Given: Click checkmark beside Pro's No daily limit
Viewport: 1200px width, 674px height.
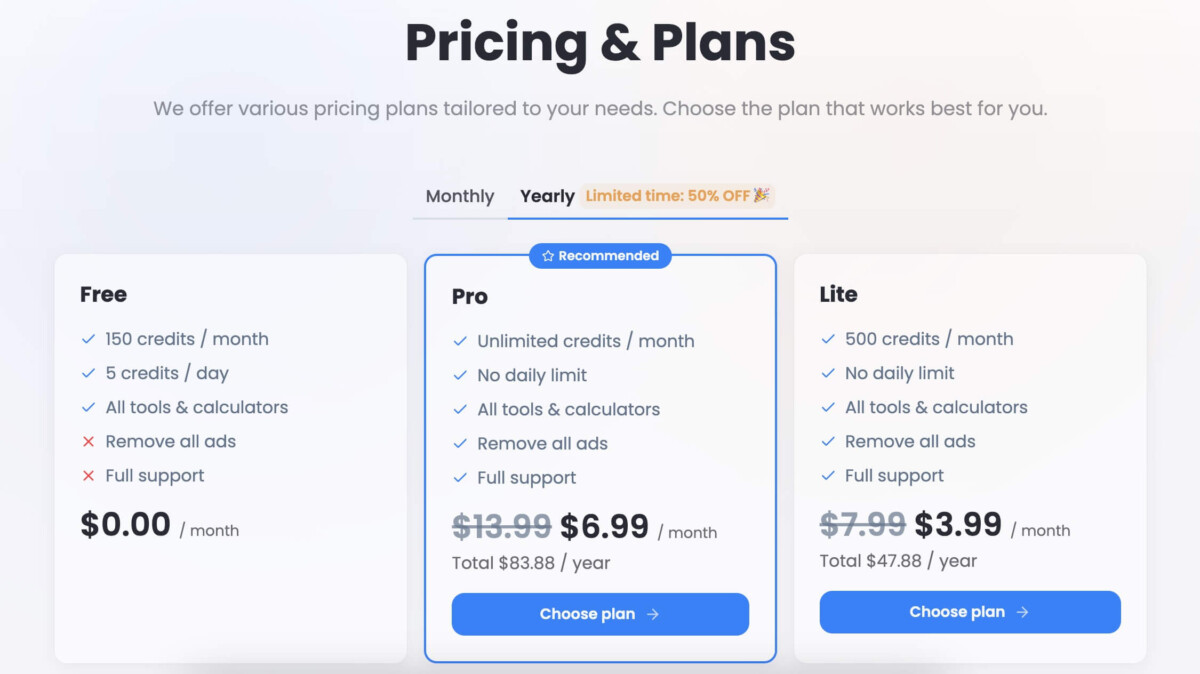Looking at the screenshot, I should (x=460, y=375).
